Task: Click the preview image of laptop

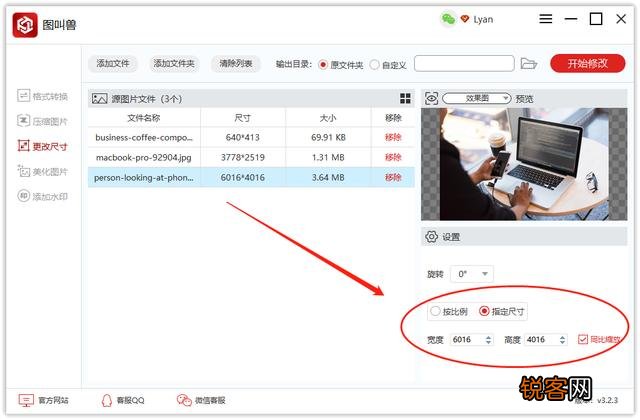Action: [x=524, y=164]
